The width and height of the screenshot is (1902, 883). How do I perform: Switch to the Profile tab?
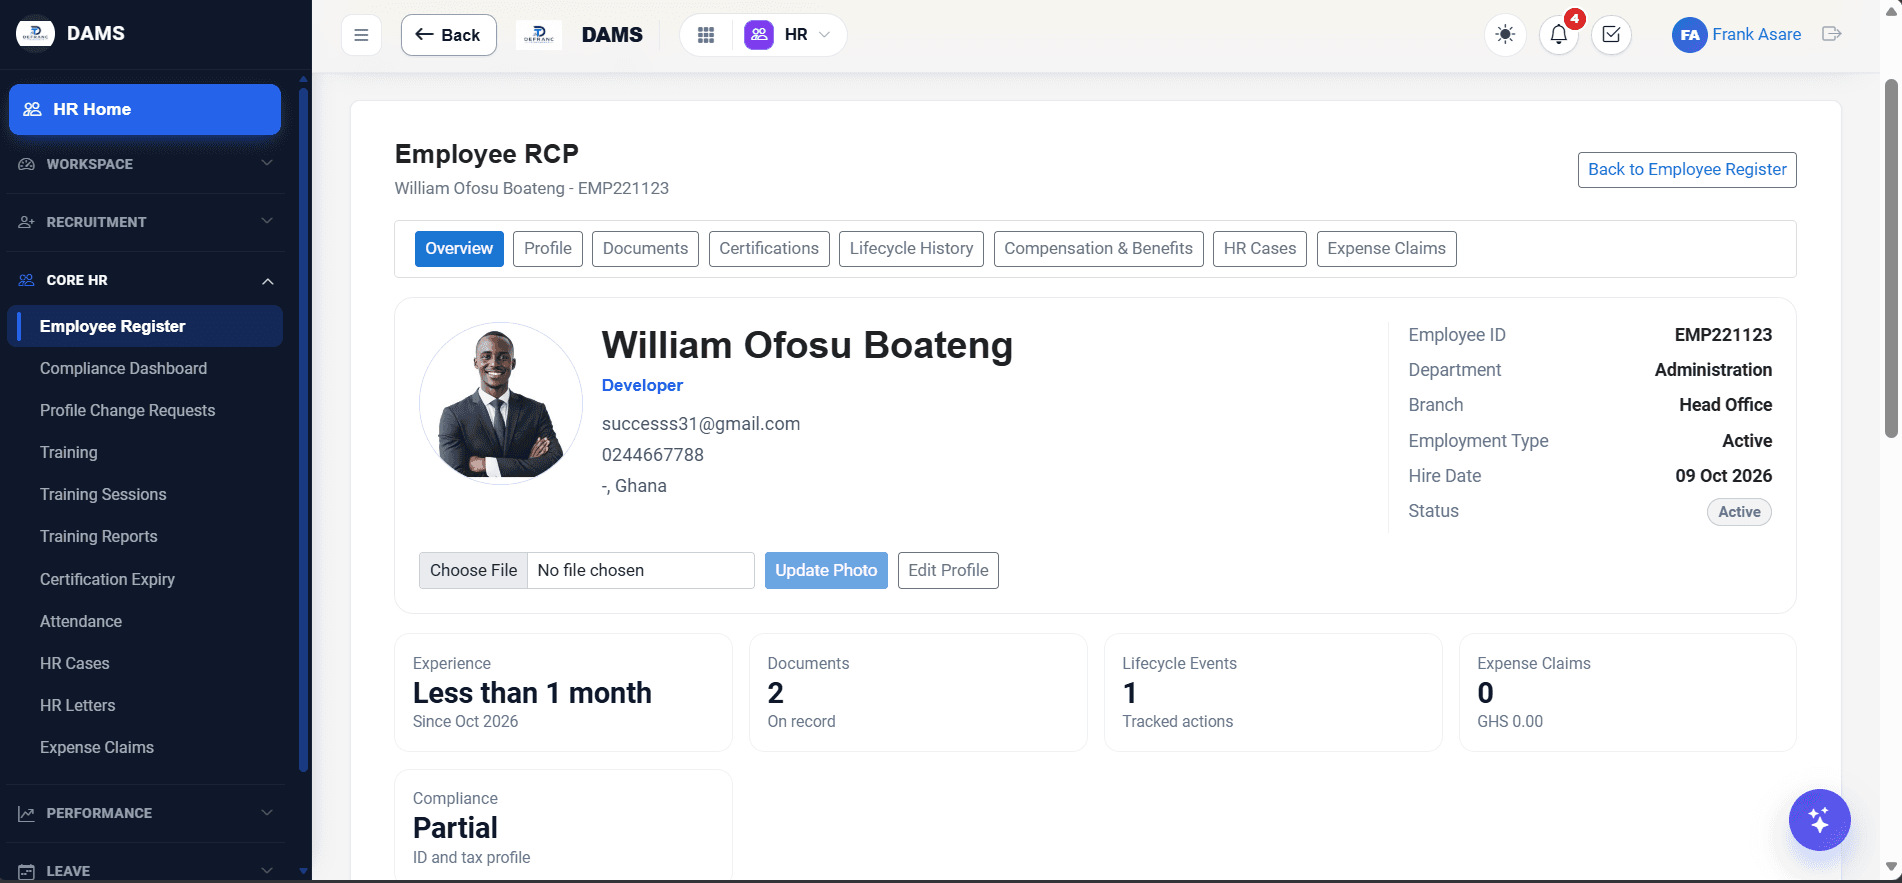tap(548, 249)
